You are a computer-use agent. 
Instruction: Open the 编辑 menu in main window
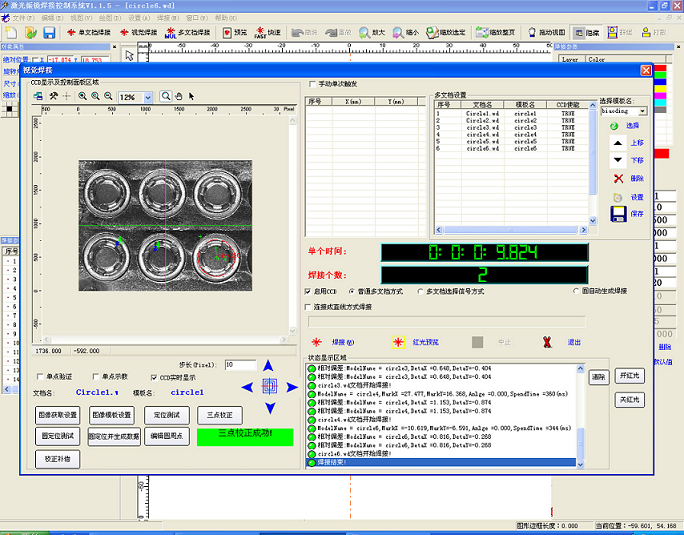coord(52,18)
